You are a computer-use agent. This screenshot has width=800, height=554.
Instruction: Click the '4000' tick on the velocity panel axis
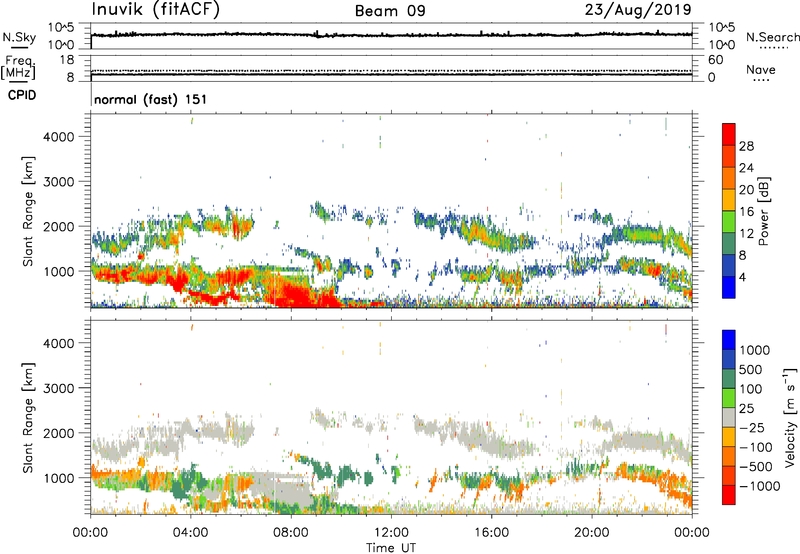(x=58, y=343)
